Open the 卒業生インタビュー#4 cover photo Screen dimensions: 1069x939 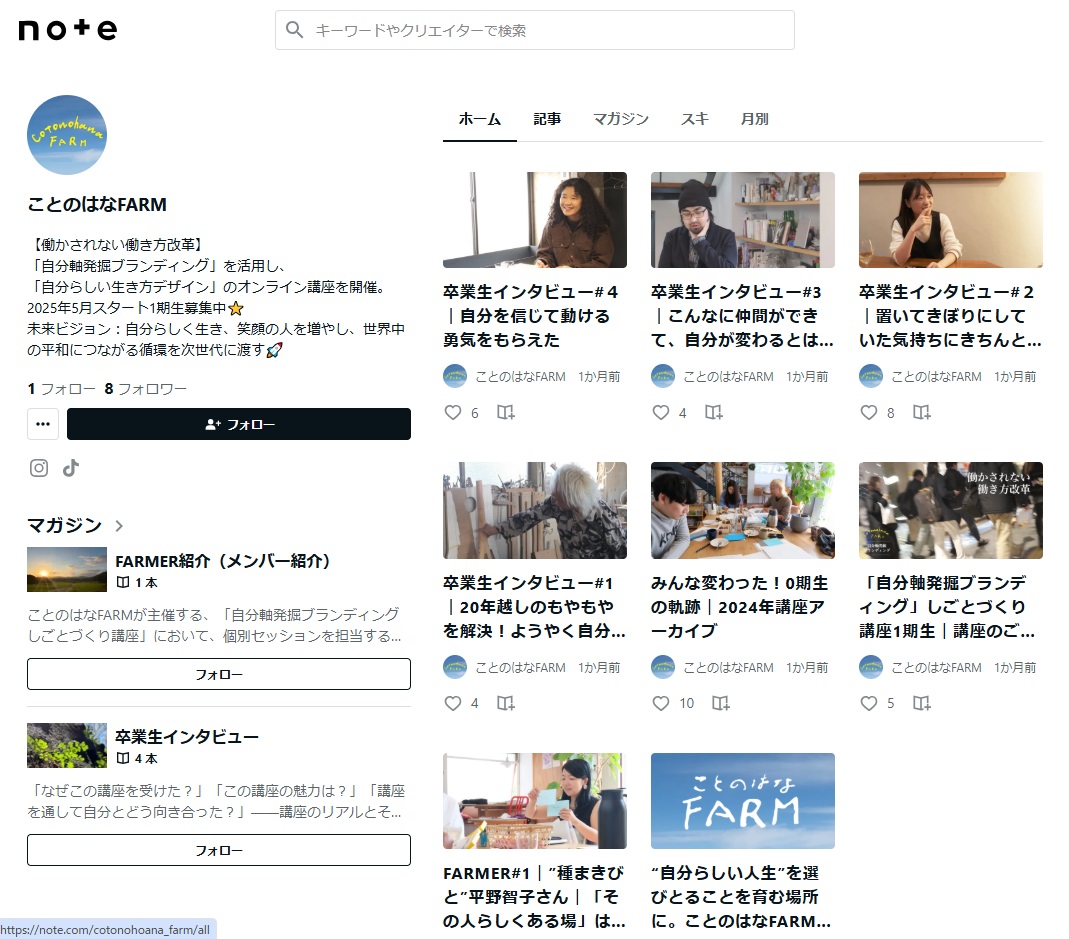535,220
